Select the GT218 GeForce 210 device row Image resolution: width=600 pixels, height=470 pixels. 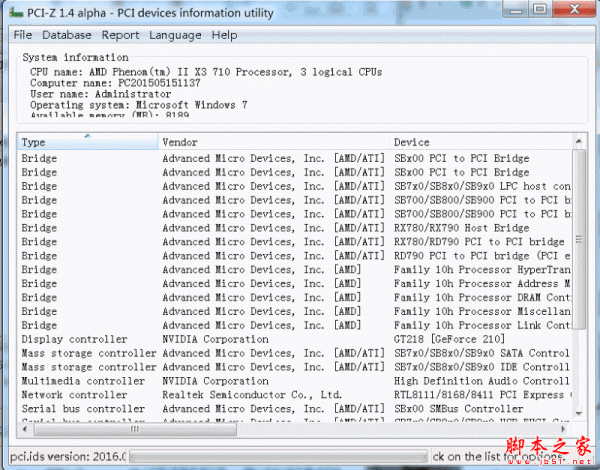click(x=295, y=339)
